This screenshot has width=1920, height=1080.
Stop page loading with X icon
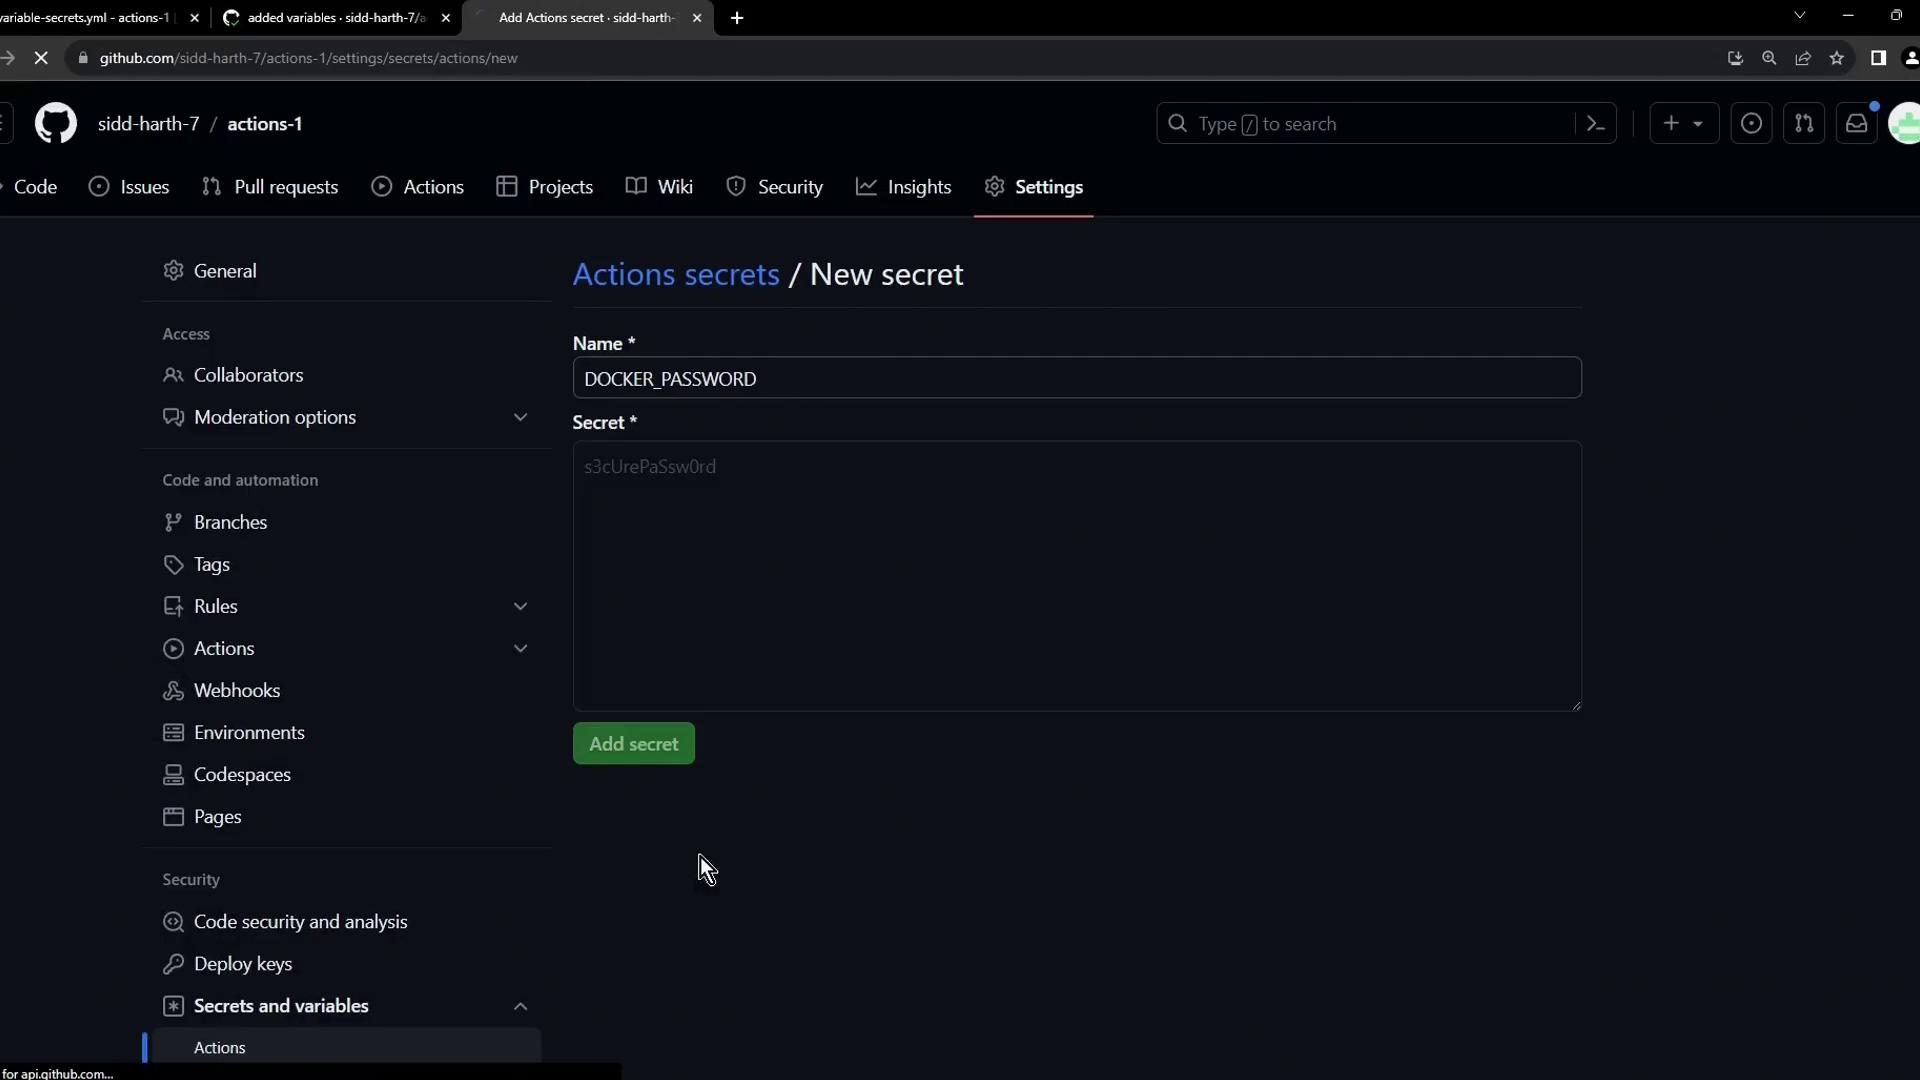41,58
